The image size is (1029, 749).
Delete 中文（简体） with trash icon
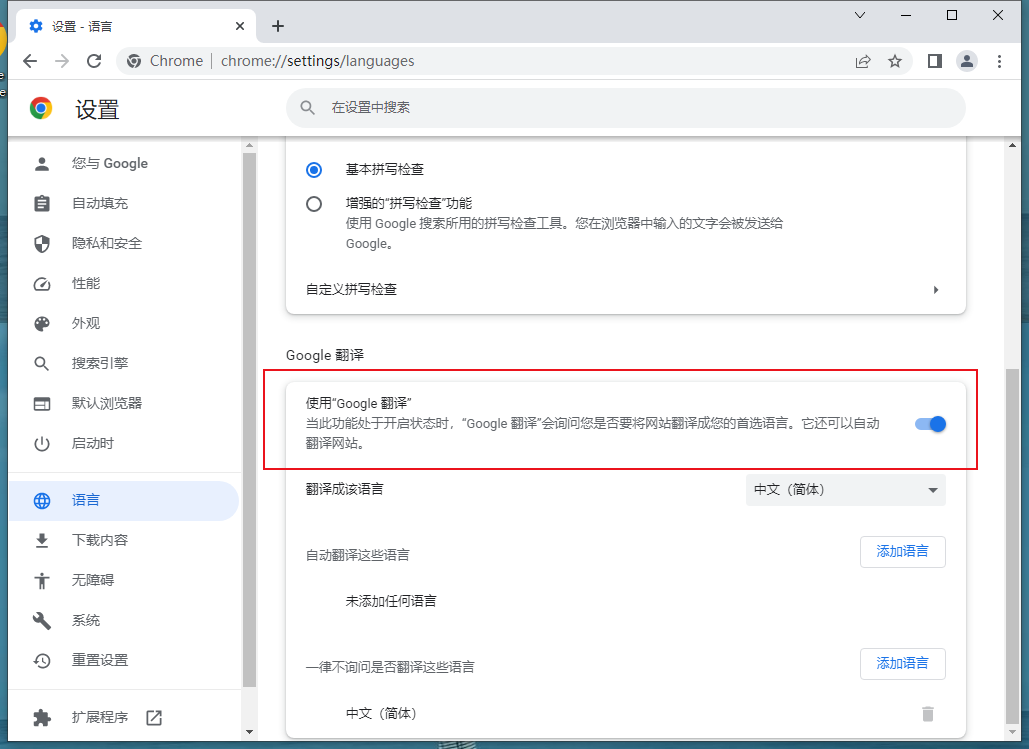click(927, 714)
